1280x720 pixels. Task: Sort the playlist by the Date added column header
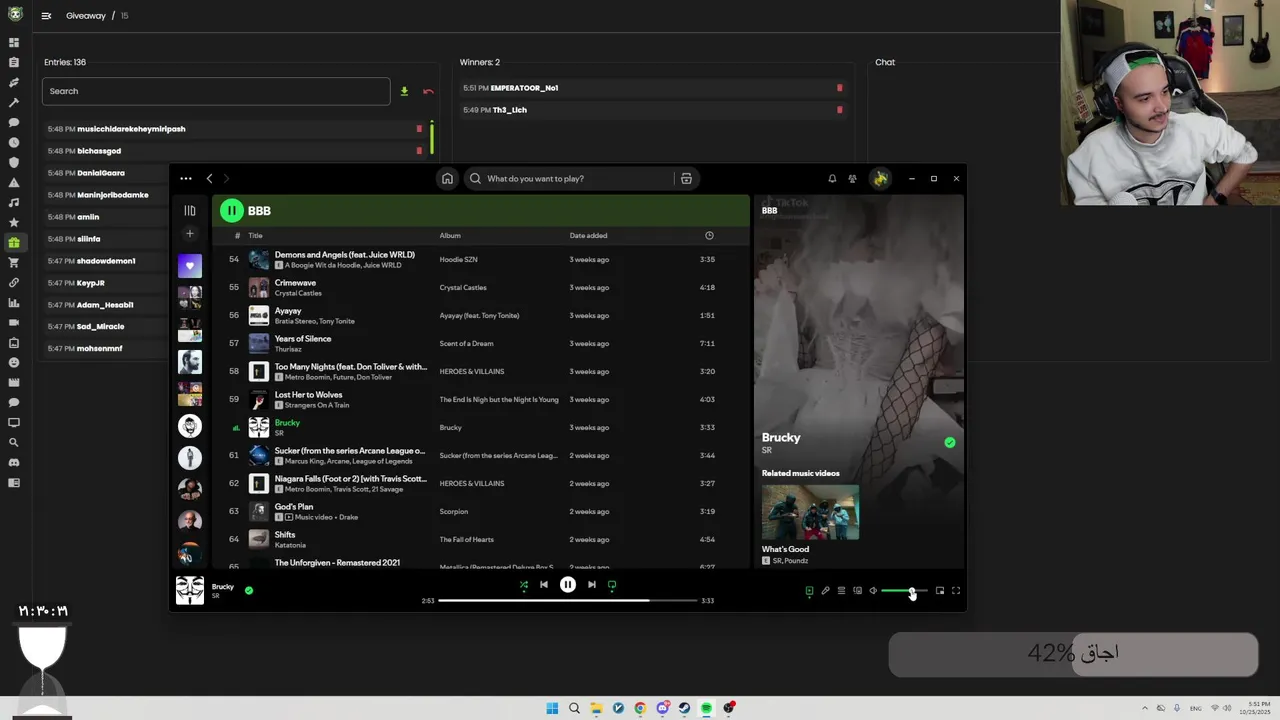pyautogui.click(x=588, y=236)
